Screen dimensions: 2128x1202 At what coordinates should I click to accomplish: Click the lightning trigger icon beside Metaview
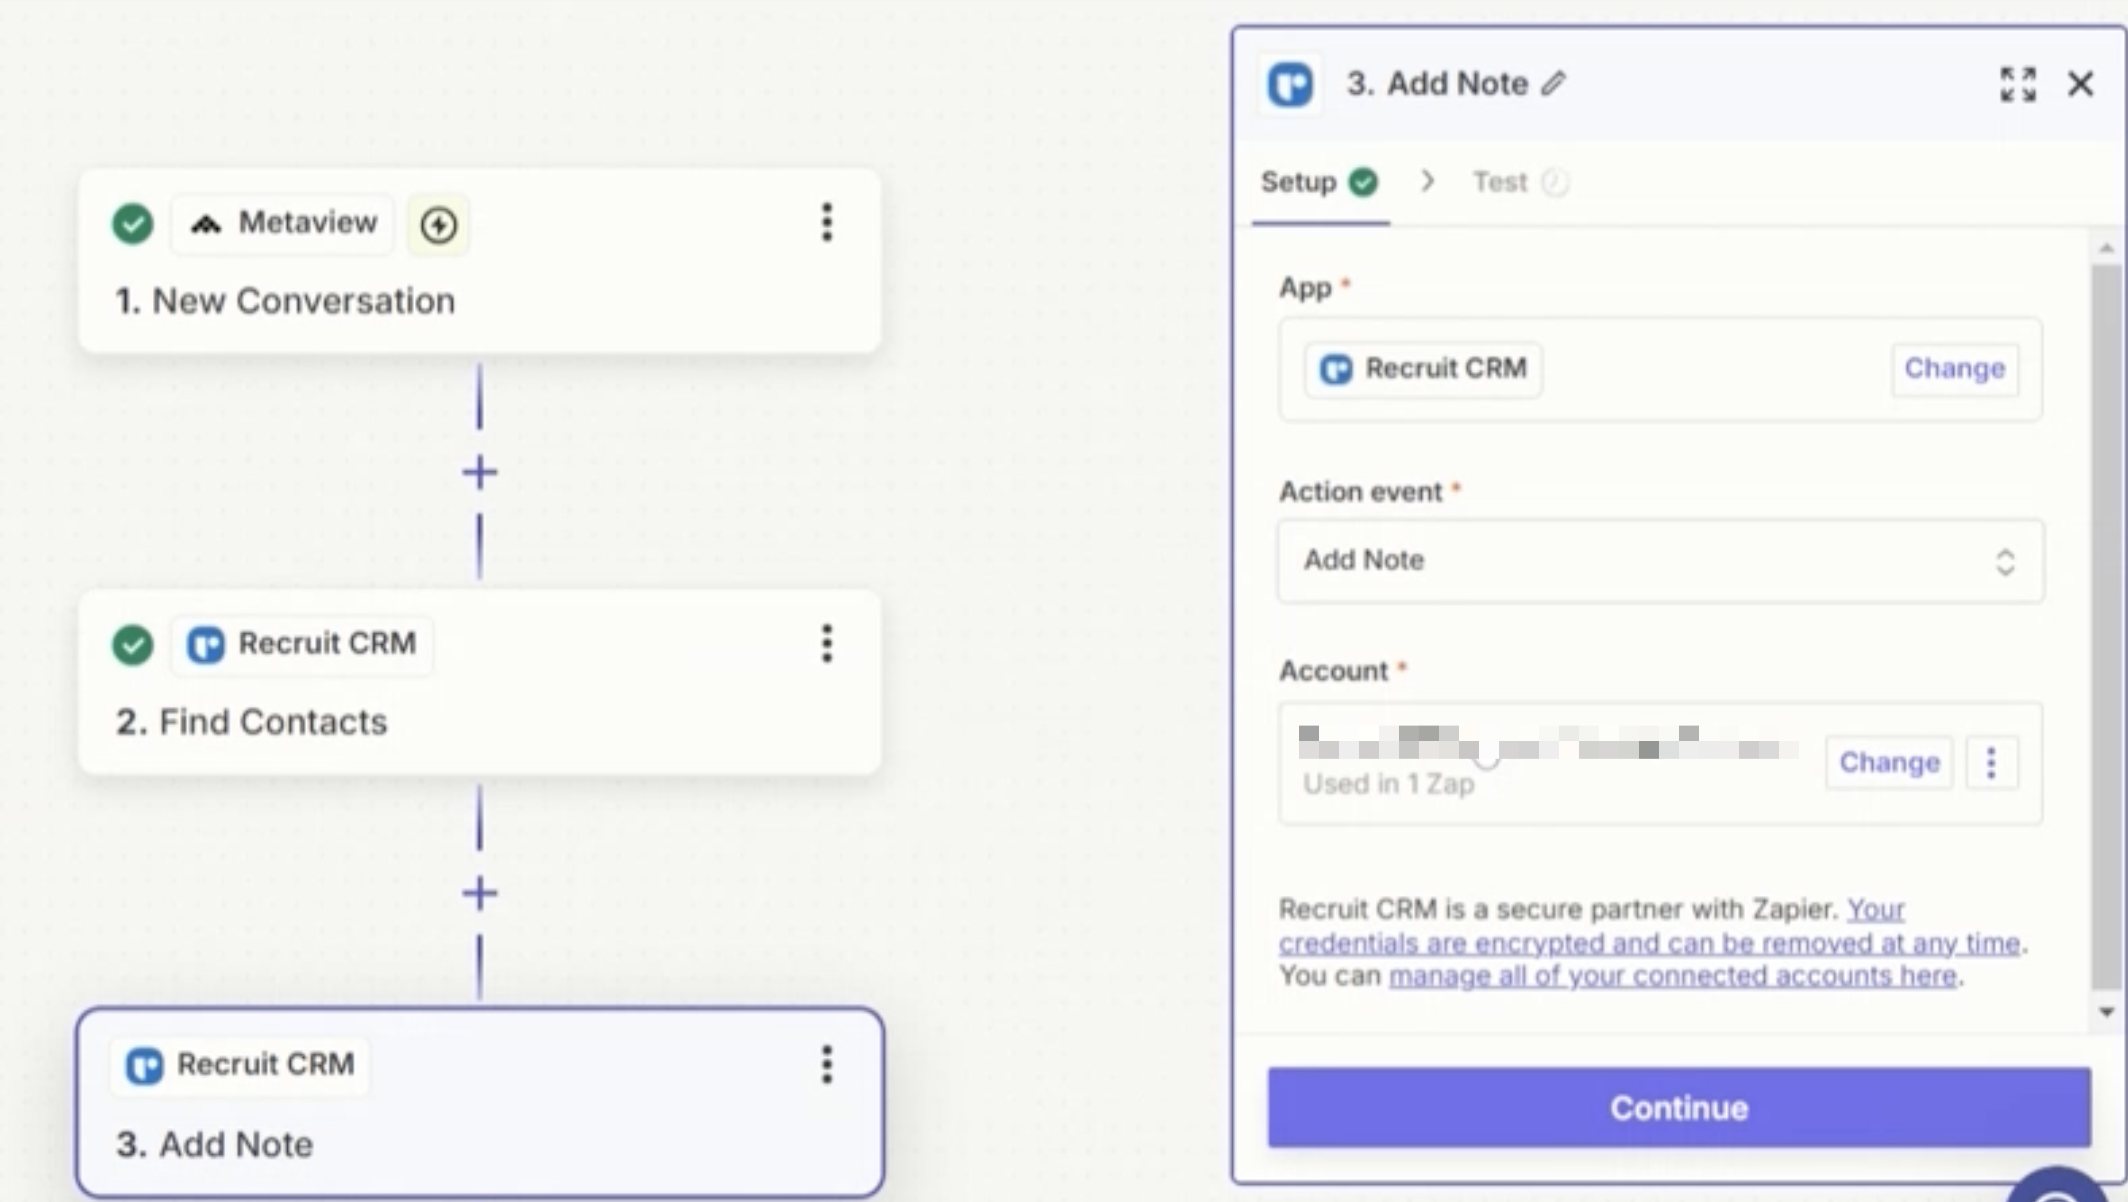438,224
